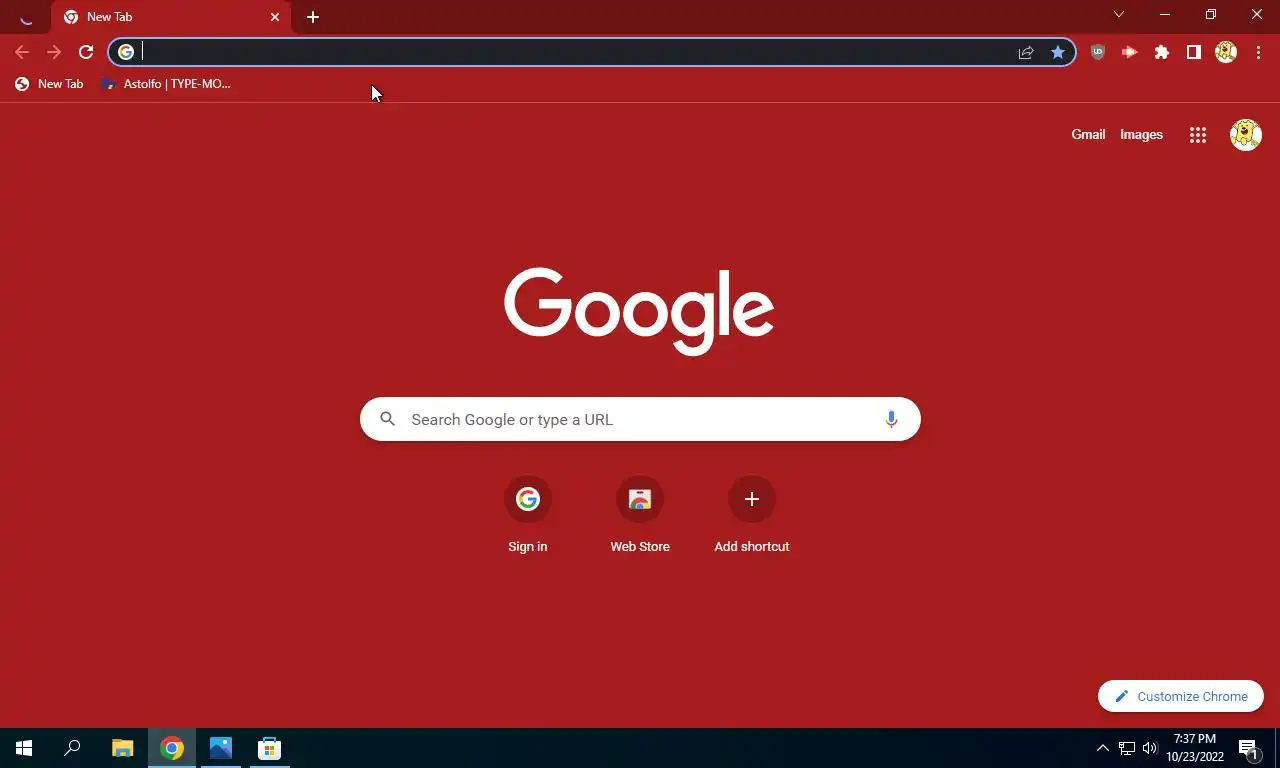Click the browser forward arrow
This screenshot has width=1280, height=768.
click(x=54, y=52)
